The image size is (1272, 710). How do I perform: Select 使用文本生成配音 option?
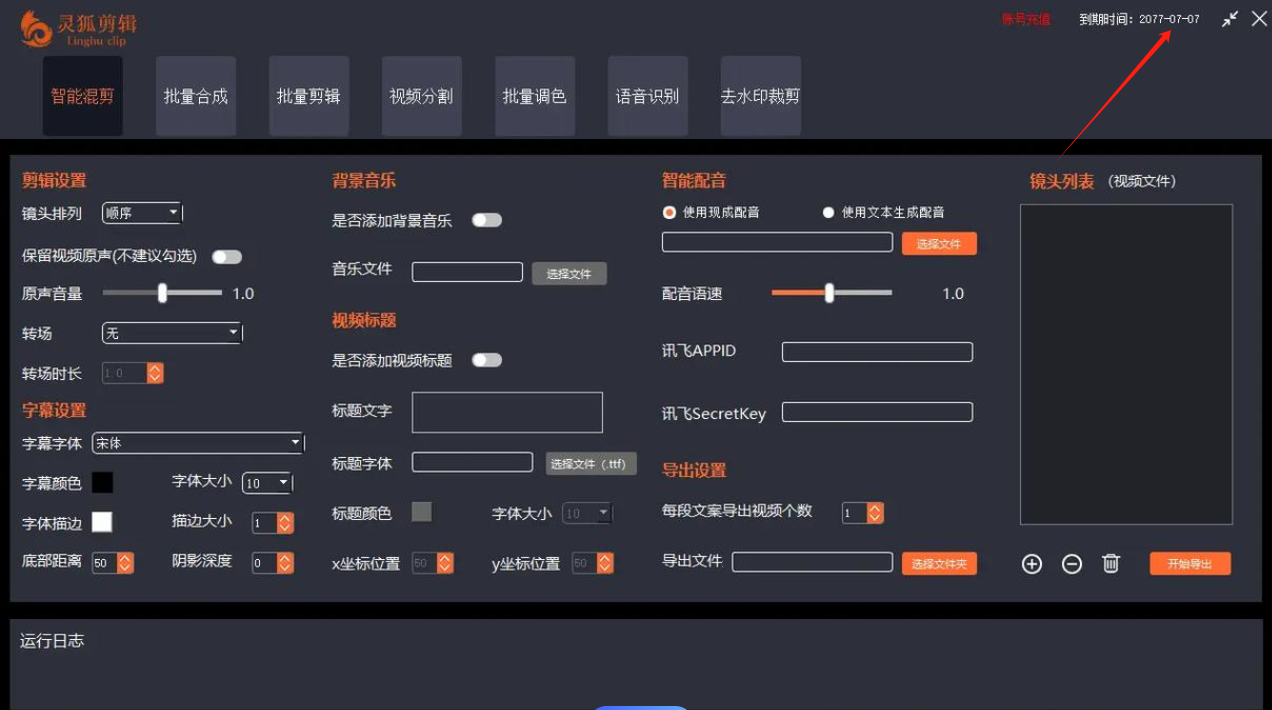pos(828,212)
